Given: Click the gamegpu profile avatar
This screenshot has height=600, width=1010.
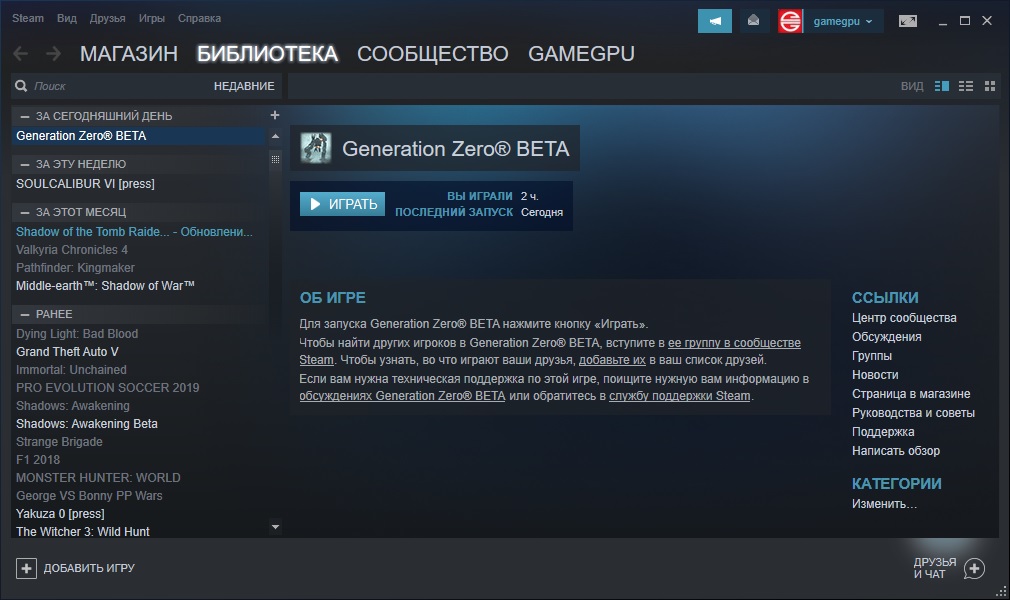Looking at the screenshot, I should [790, 21].
